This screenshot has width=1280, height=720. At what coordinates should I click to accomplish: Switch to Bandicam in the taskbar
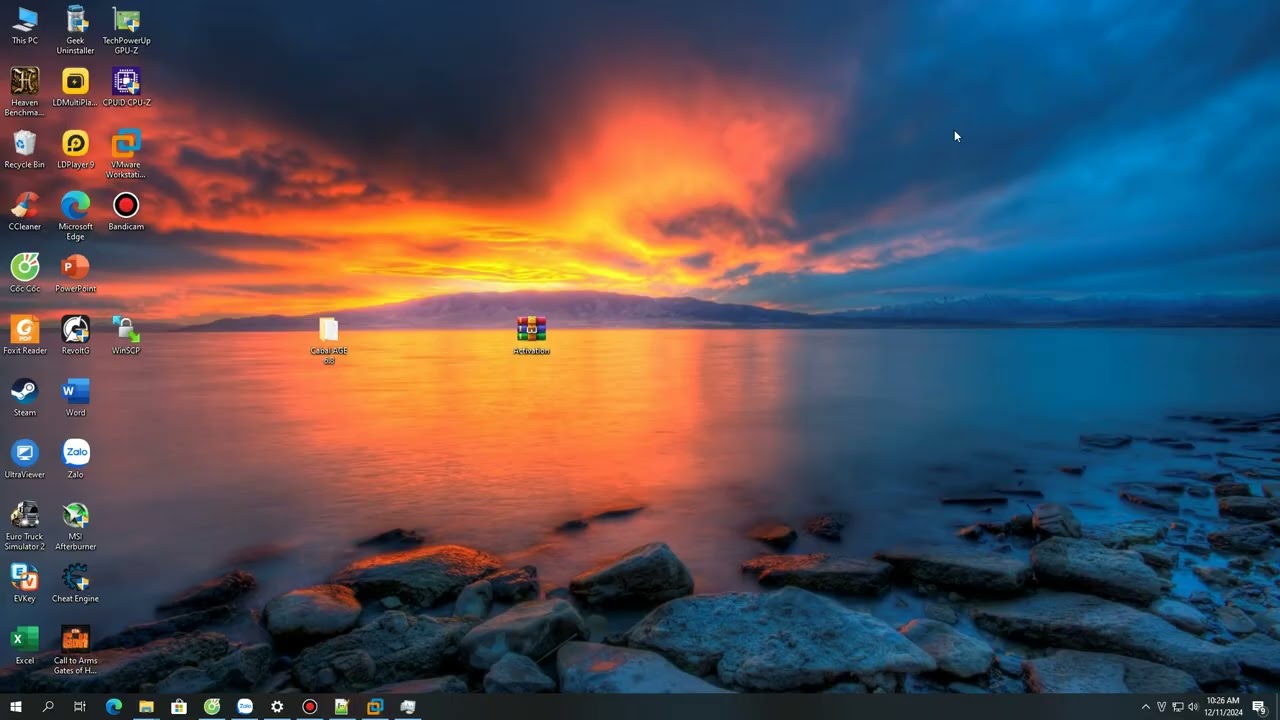click(310, 707)
